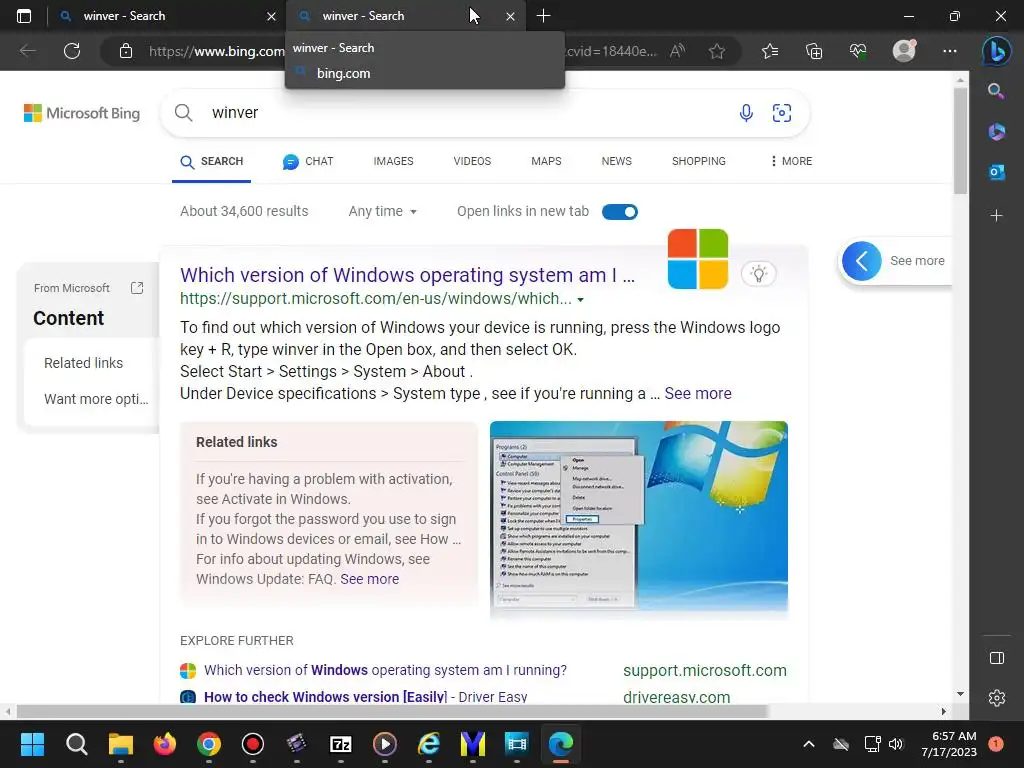This screenshot has width=1024, height=768.
Task: Open sidebar settings gear
Action: [997, 698]
